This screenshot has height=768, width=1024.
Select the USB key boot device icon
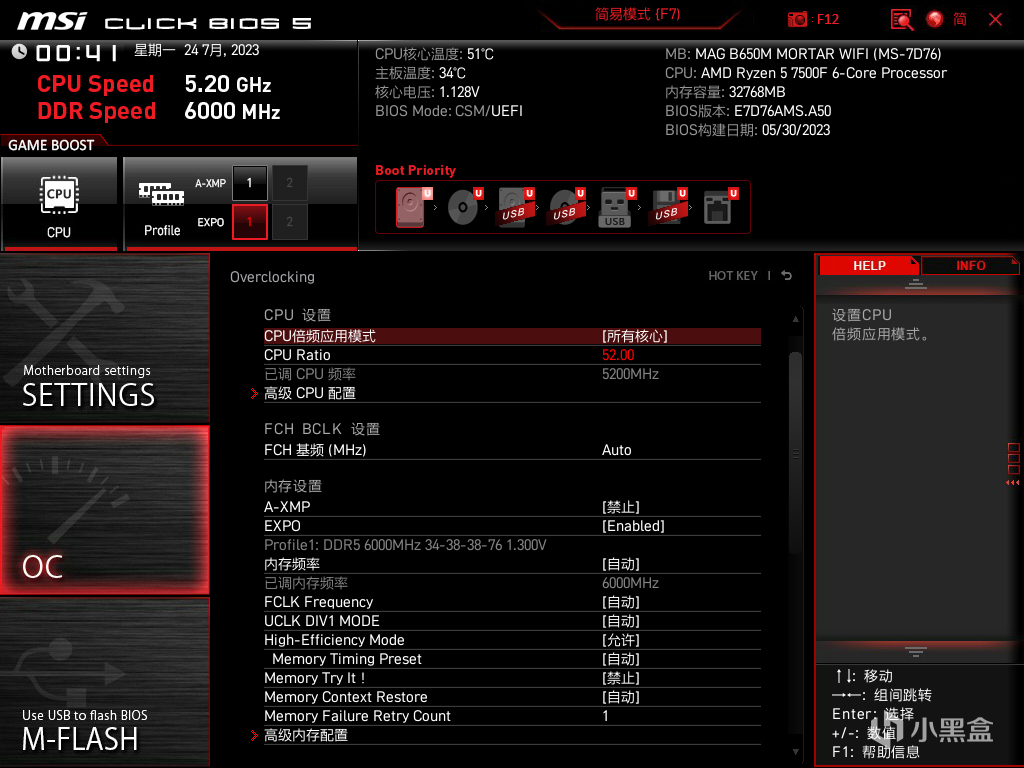click(x=616, y=207)
